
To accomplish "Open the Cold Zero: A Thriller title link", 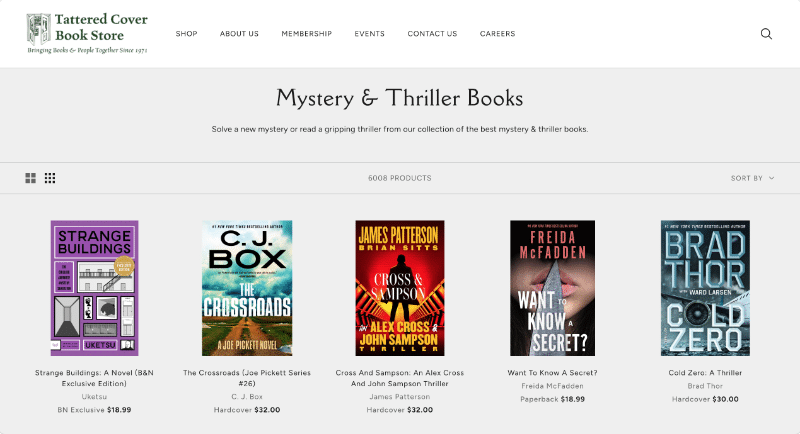I will (705, 373).
